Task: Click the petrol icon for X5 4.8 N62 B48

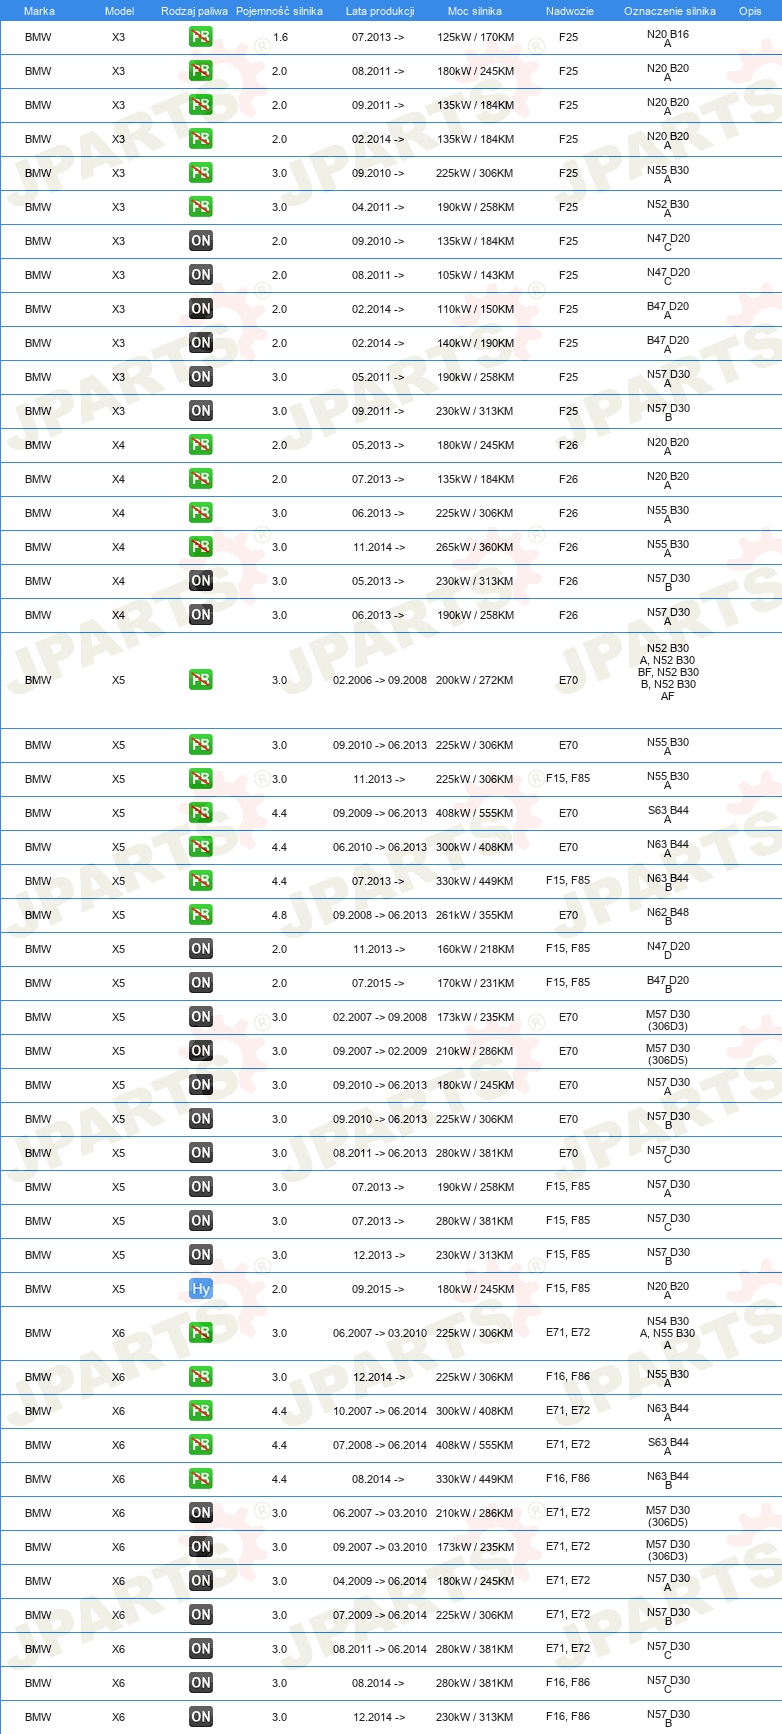Action: 201,915
